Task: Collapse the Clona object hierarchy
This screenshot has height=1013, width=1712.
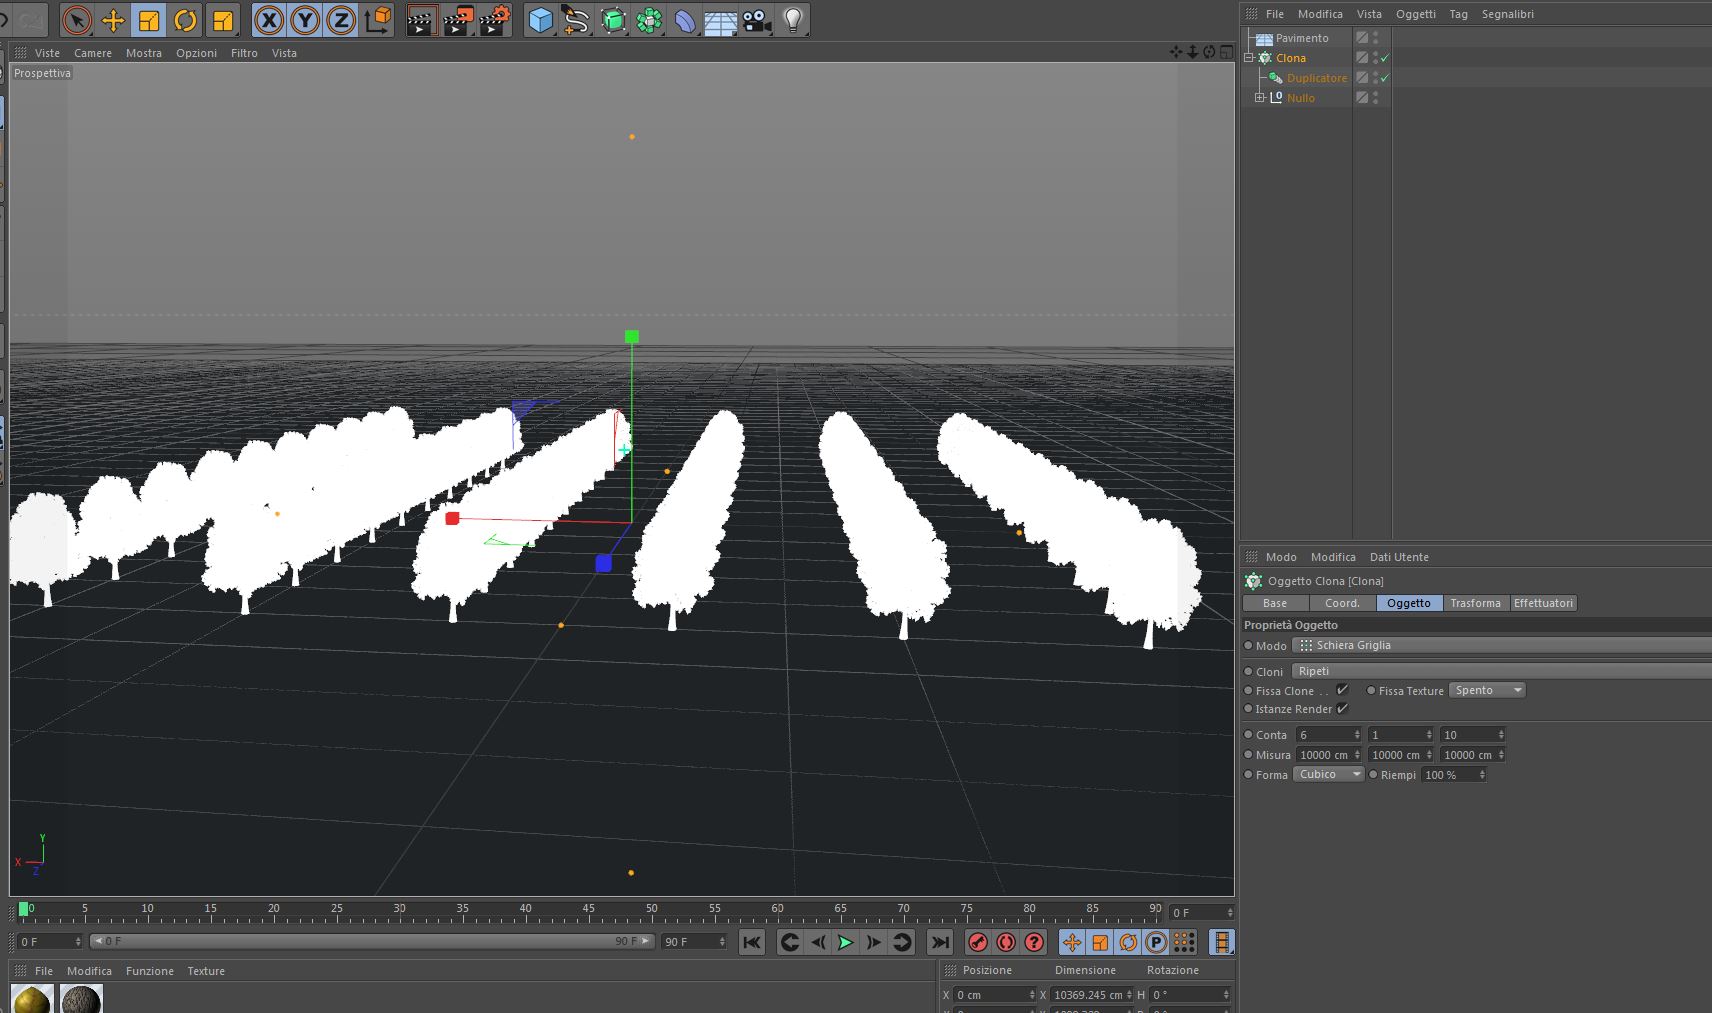Action: coord(1249,58)
